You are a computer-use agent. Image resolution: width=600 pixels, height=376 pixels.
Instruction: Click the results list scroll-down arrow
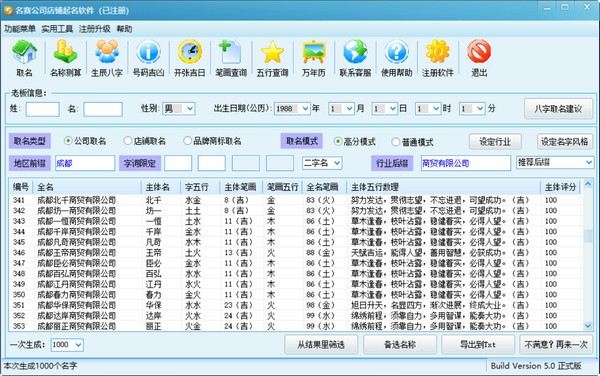pos(588,326)
